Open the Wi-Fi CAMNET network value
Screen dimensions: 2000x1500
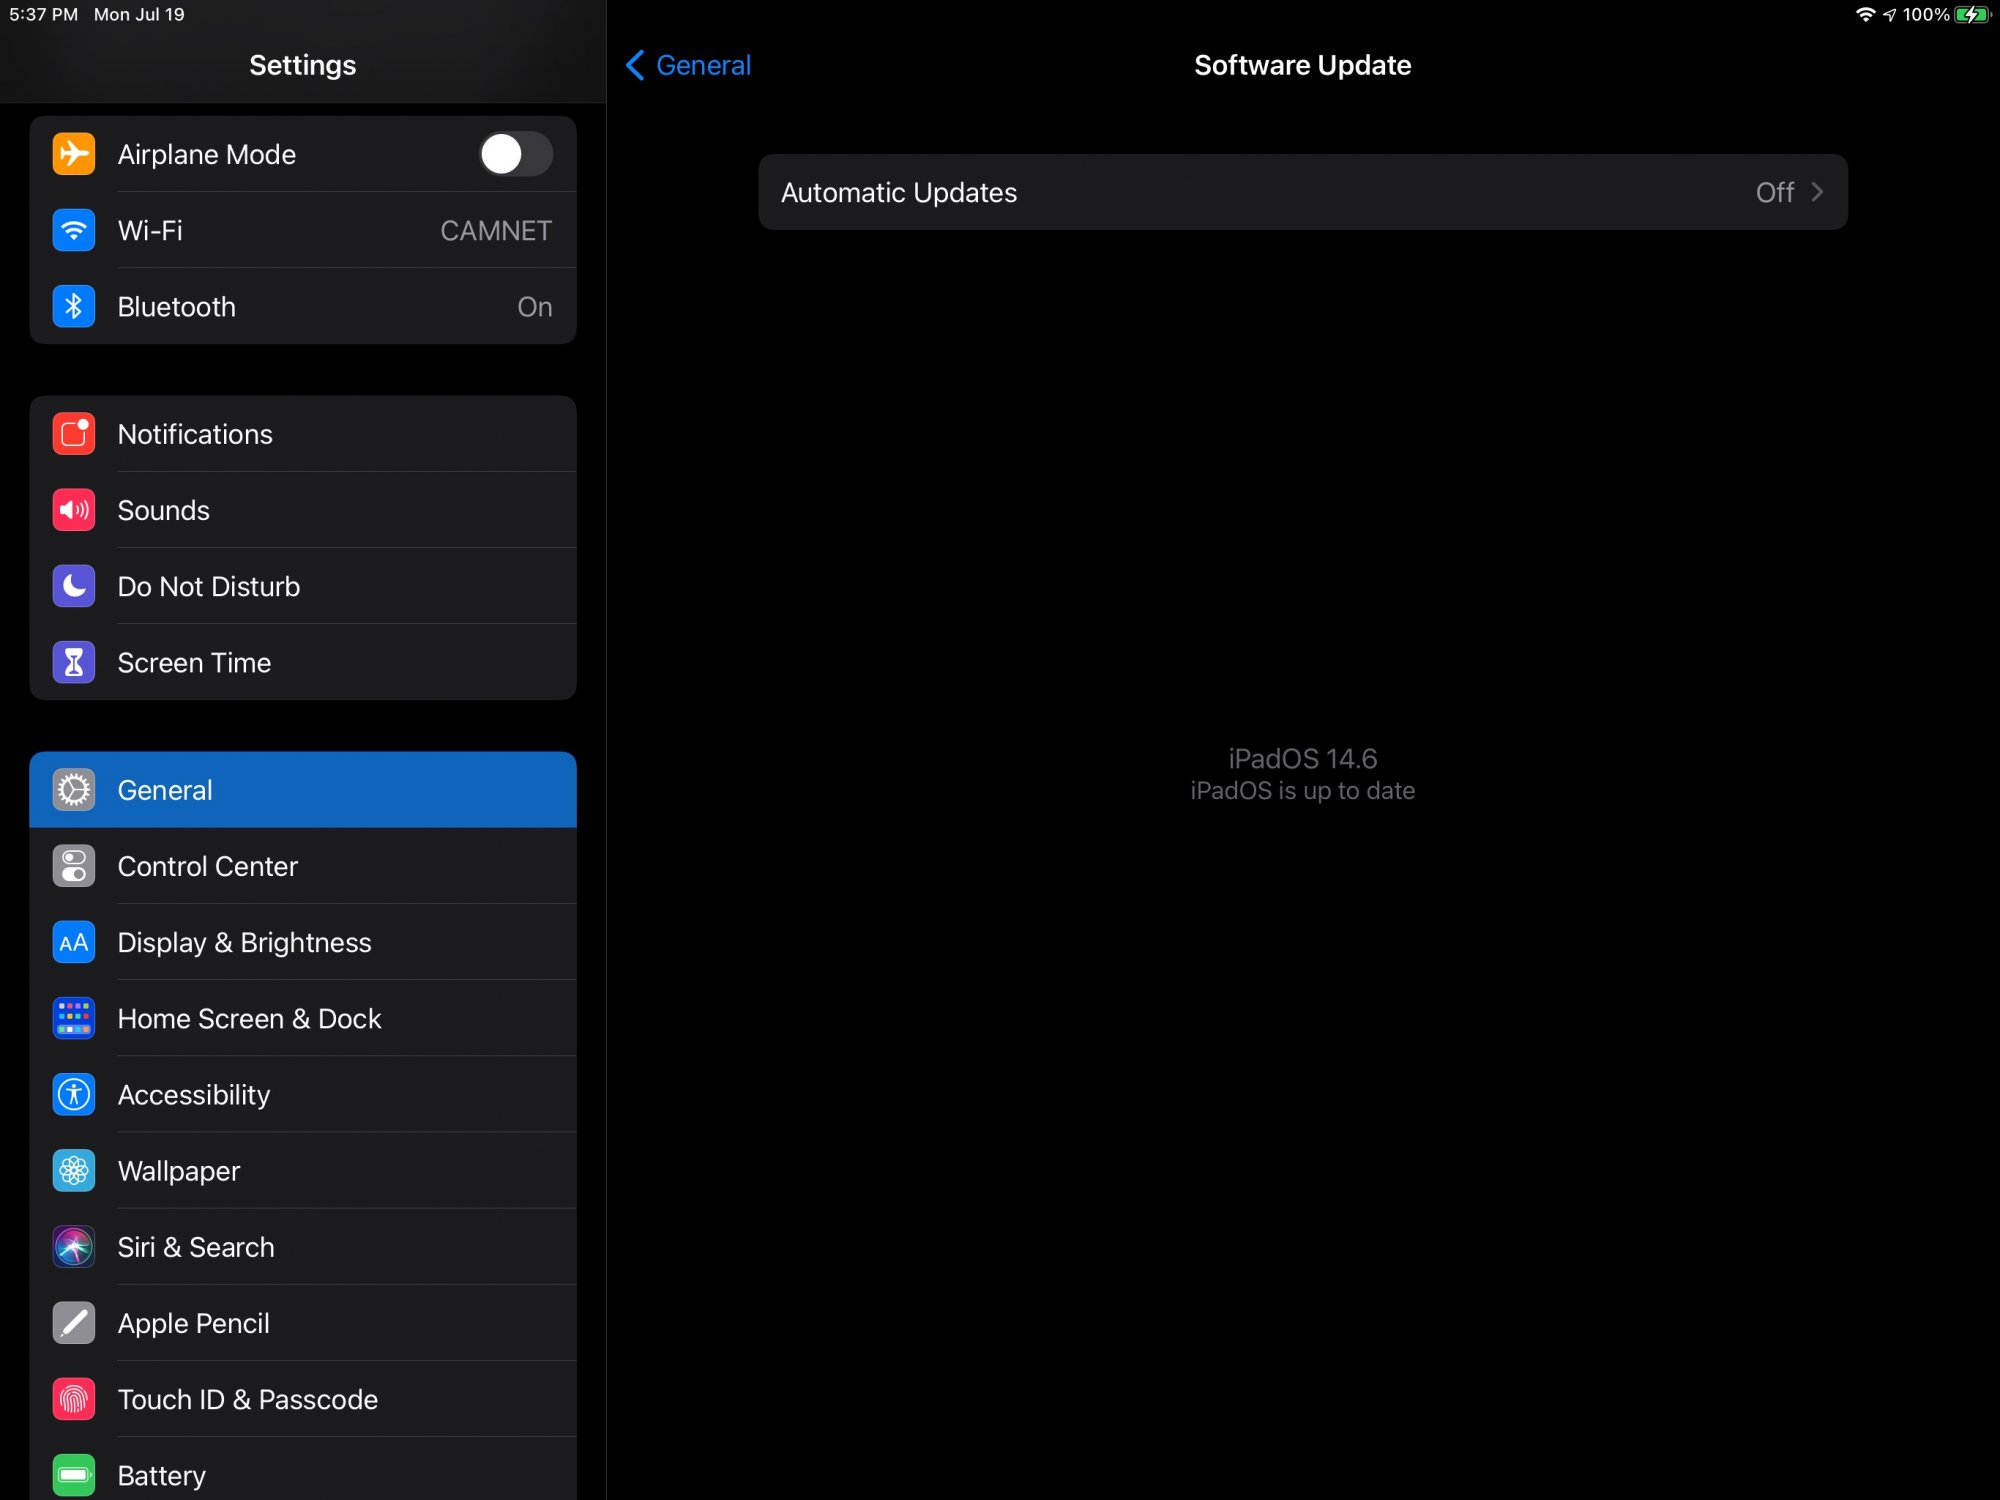pyautogui.click(x=496, y=230)
